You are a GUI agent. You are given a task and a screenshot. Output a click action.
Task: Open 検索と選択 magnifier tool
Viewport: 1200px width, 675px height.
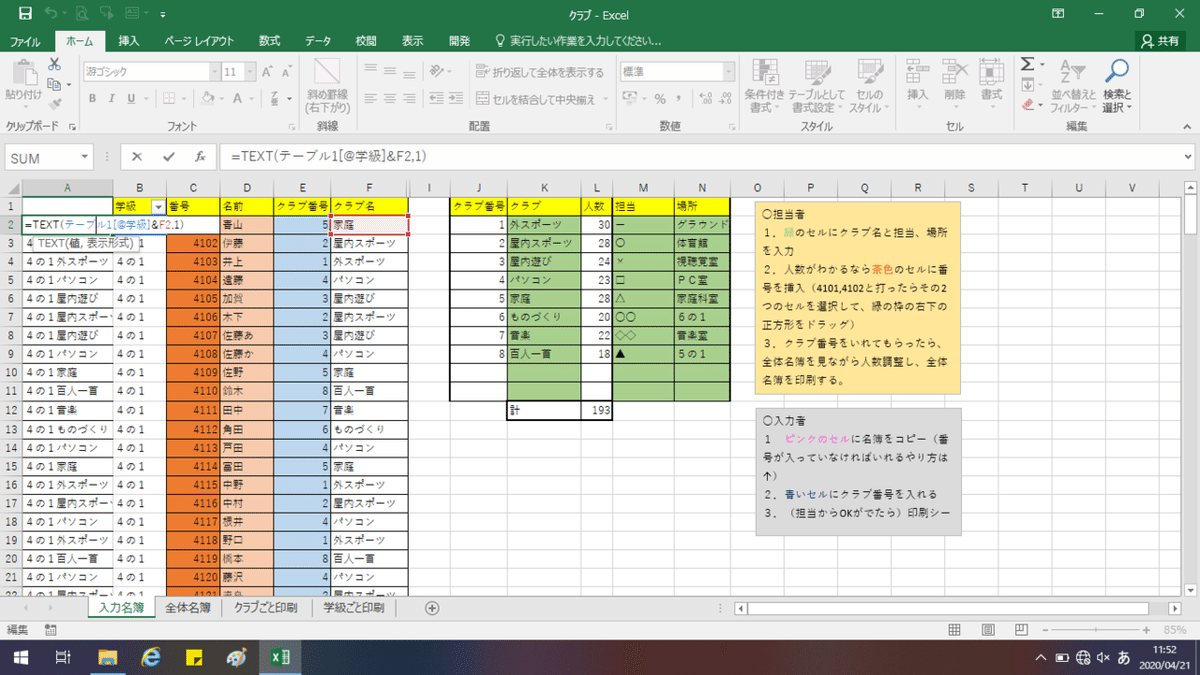pos(1117,87)
